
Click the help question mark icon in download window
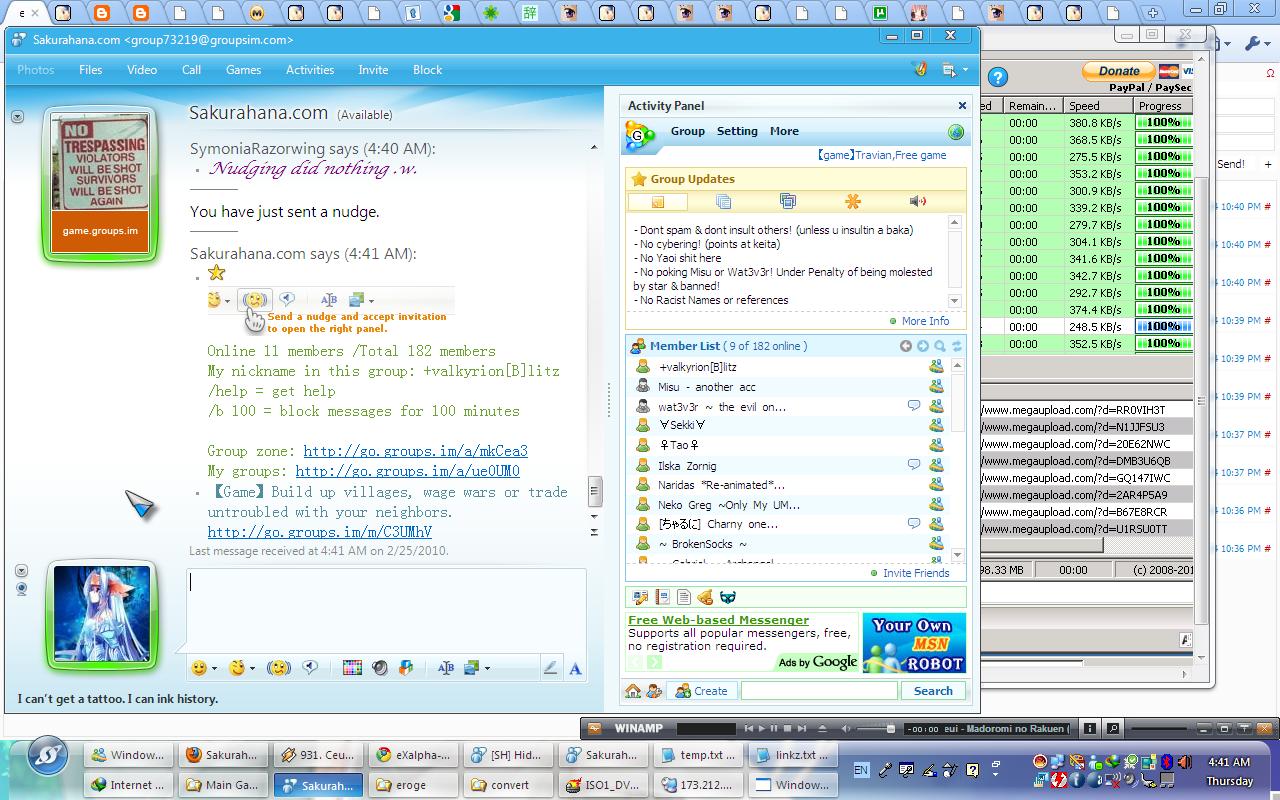[x=997, y=77]
